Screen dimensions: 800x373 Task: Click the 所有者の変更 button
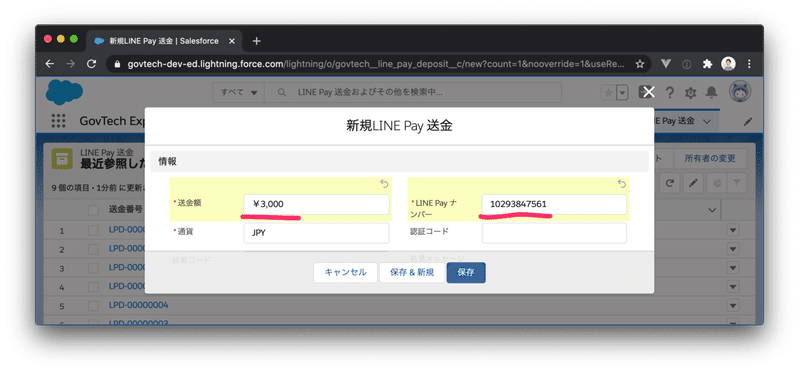tap(710, 159)
